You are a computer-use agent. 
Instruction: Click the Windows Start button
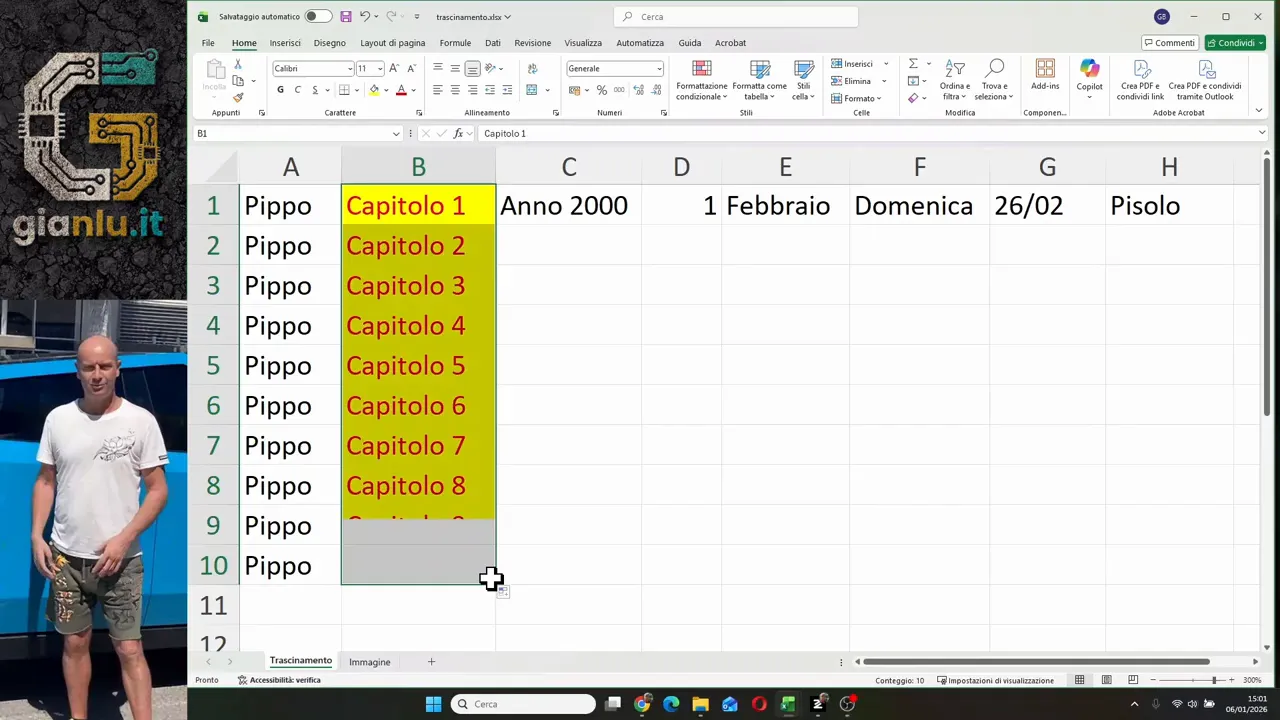pyautogui.click(x=433, y=704)
